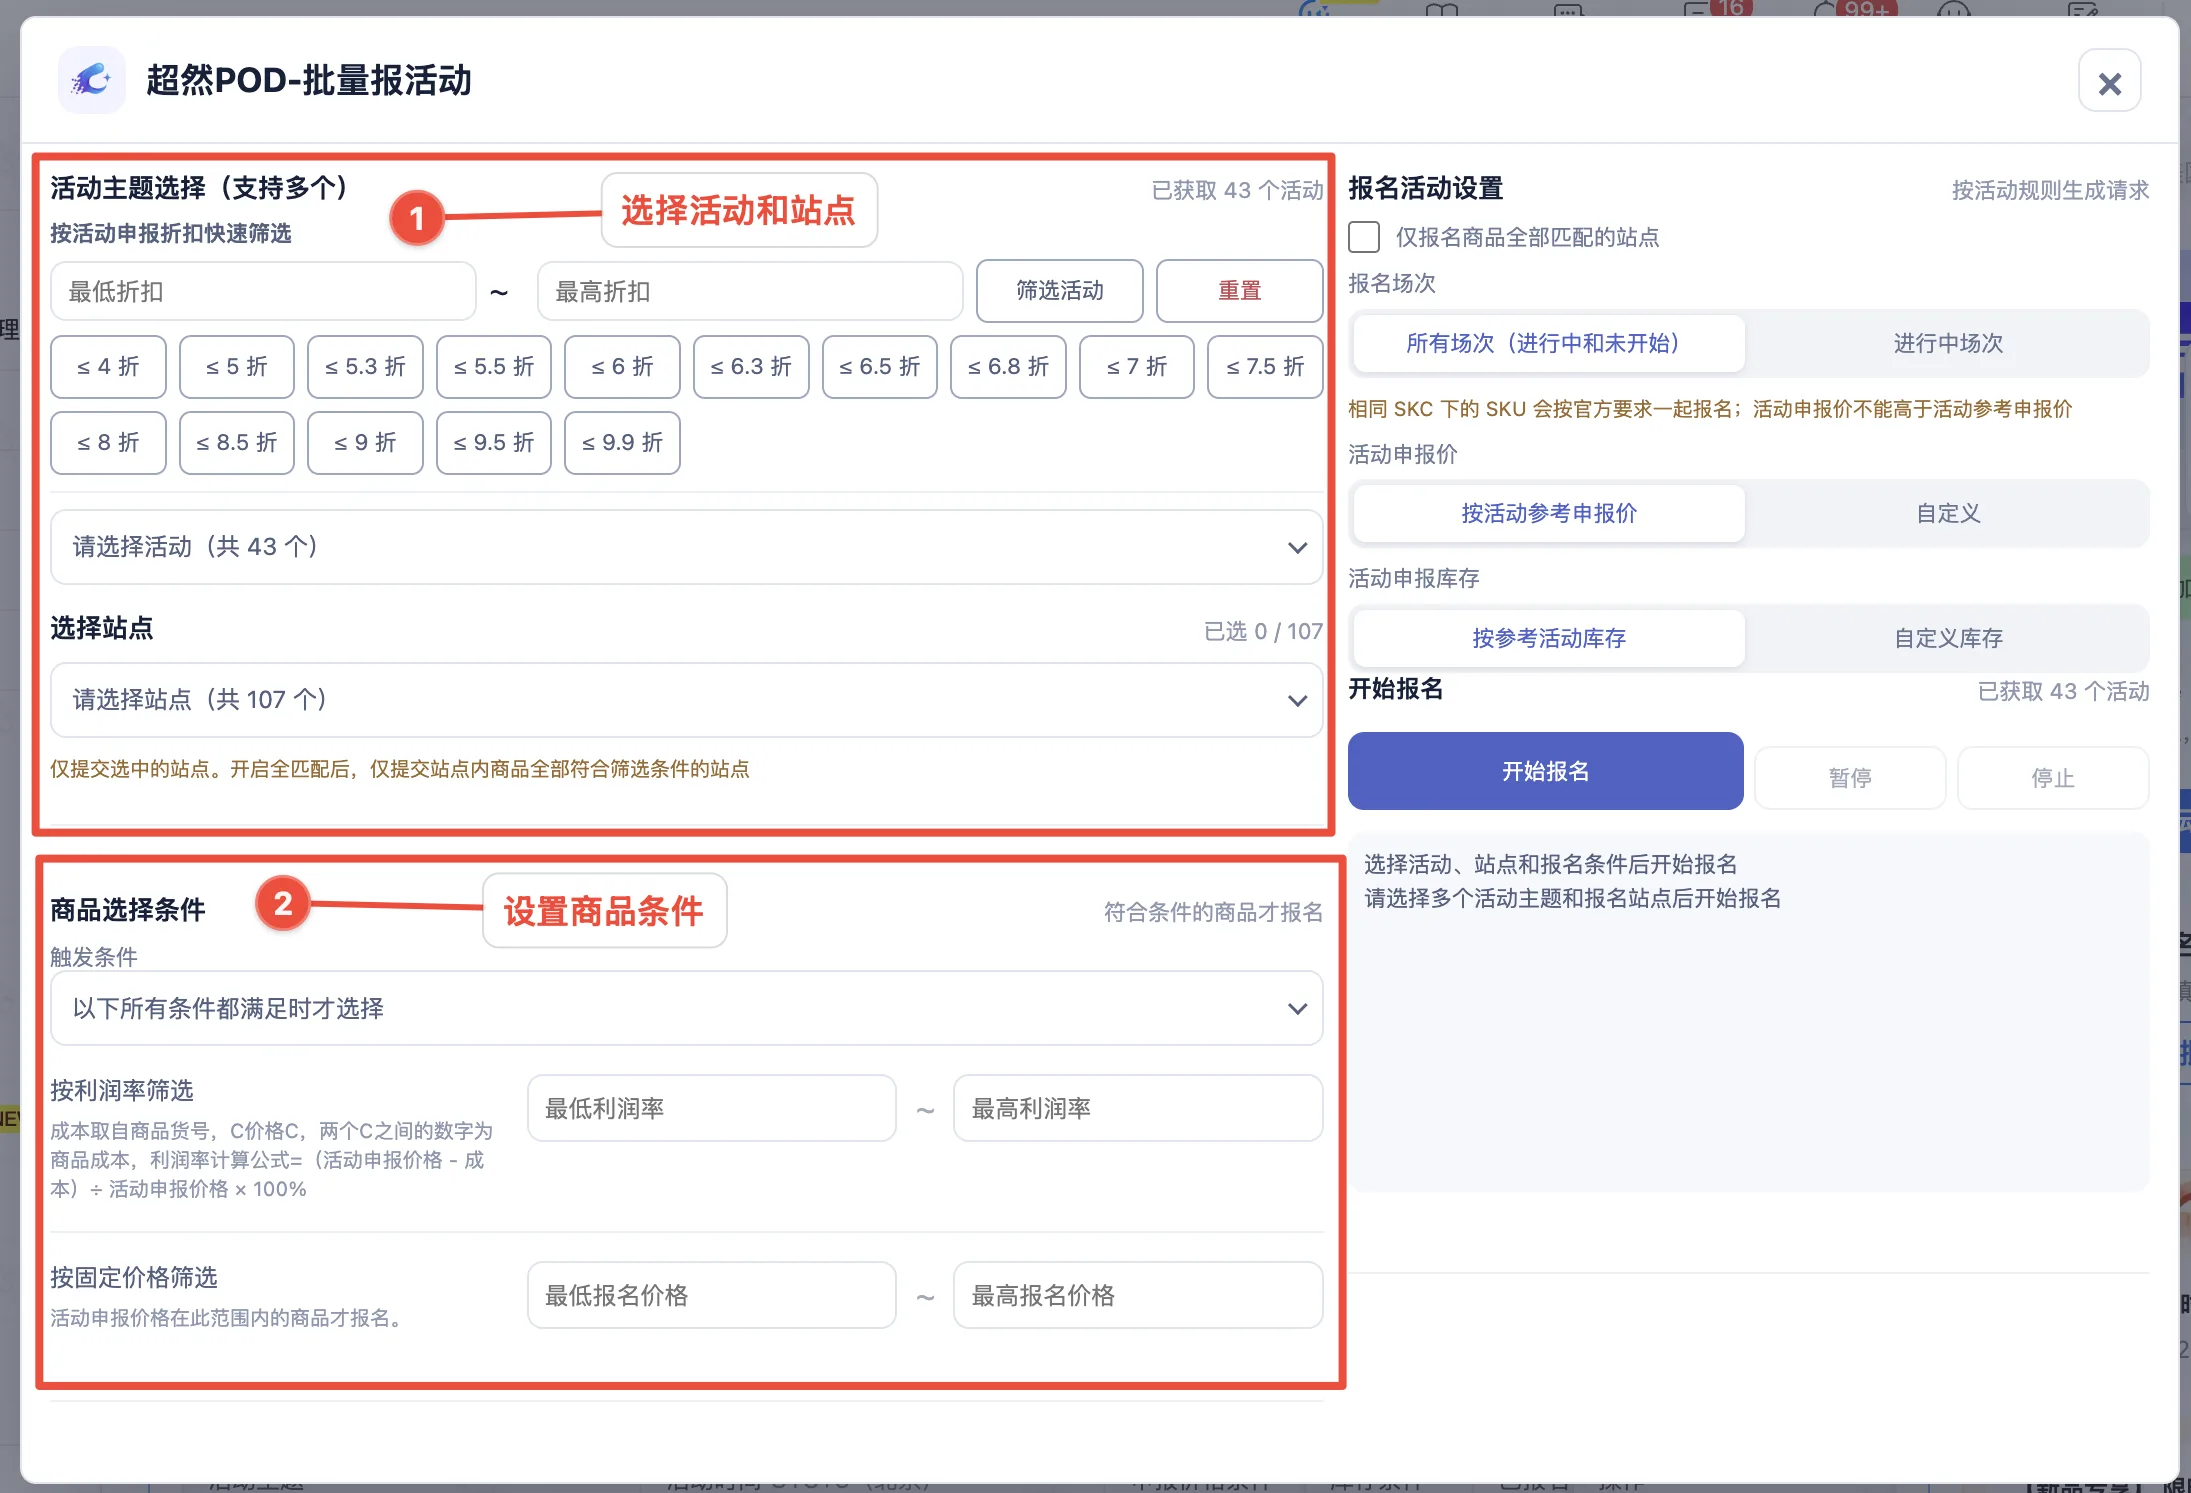This screenshot has width=2191, height=1493.
Task: Focus the 最高折扣 input field
Action: (x=750, y=292)
